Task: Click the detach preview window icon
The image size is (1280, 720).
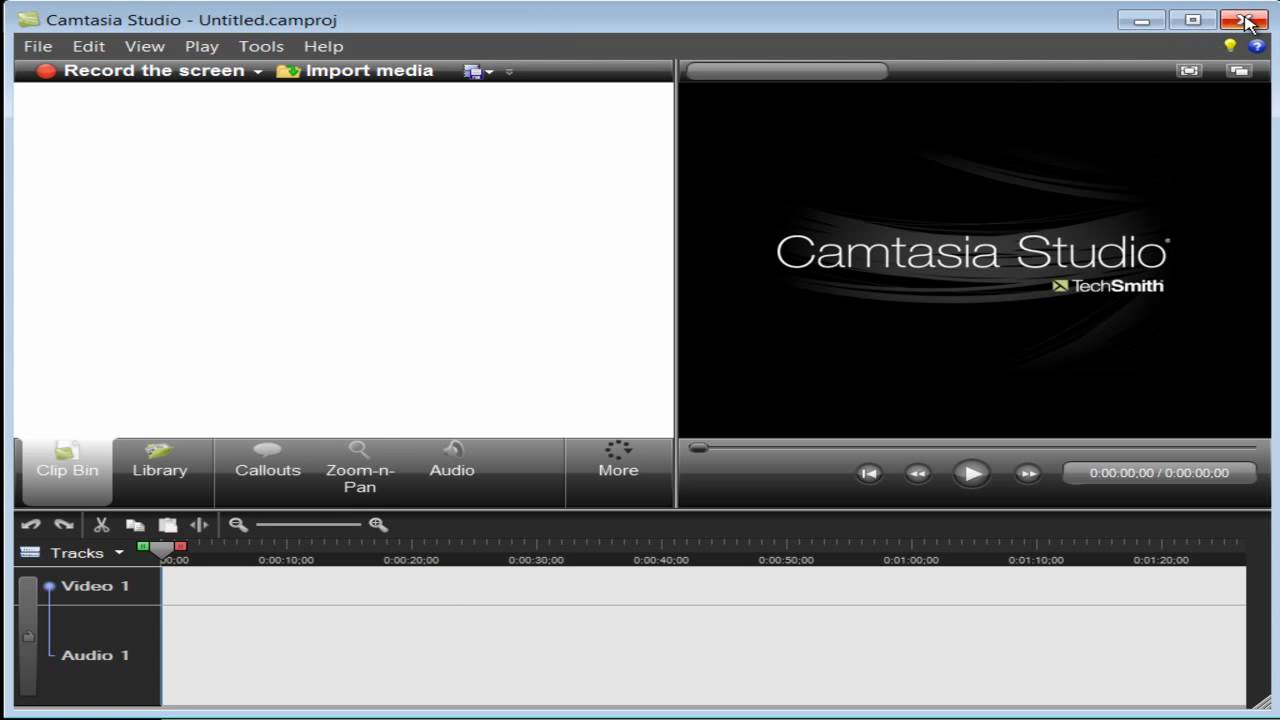Action: (x=1239, y=71)
